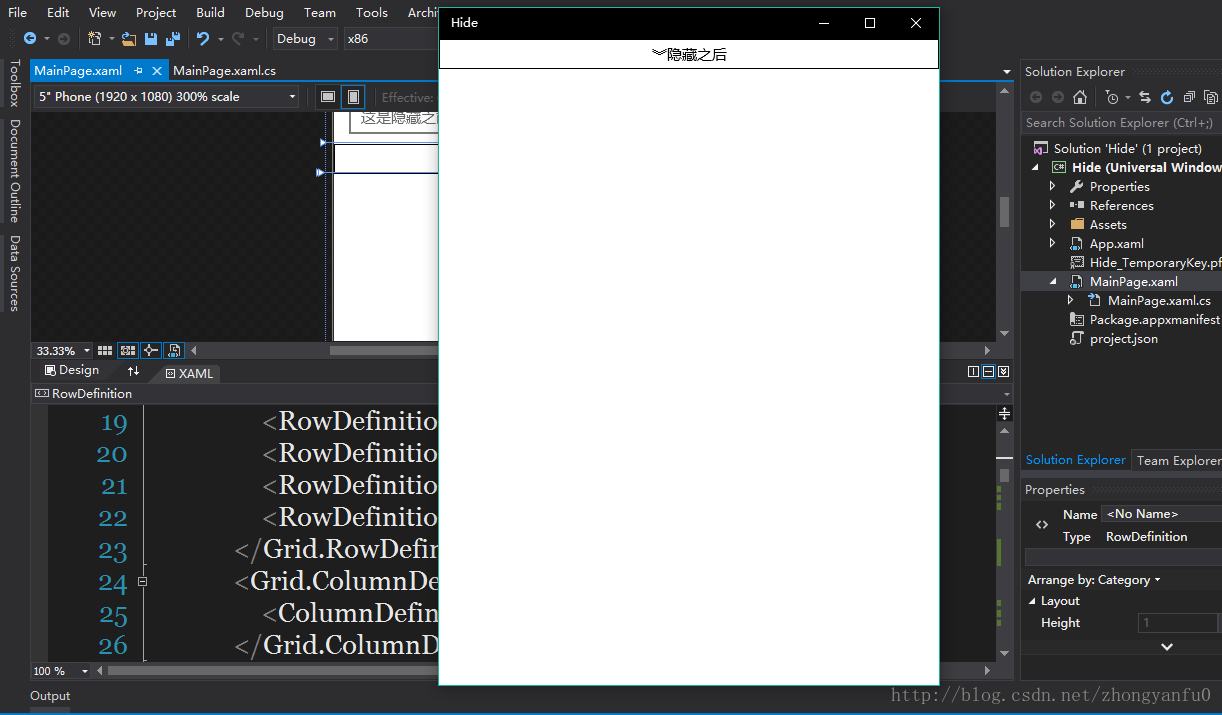Switch to the XAML tab
The width and height of the screenshot is (1222, 715).
(189, 373)
